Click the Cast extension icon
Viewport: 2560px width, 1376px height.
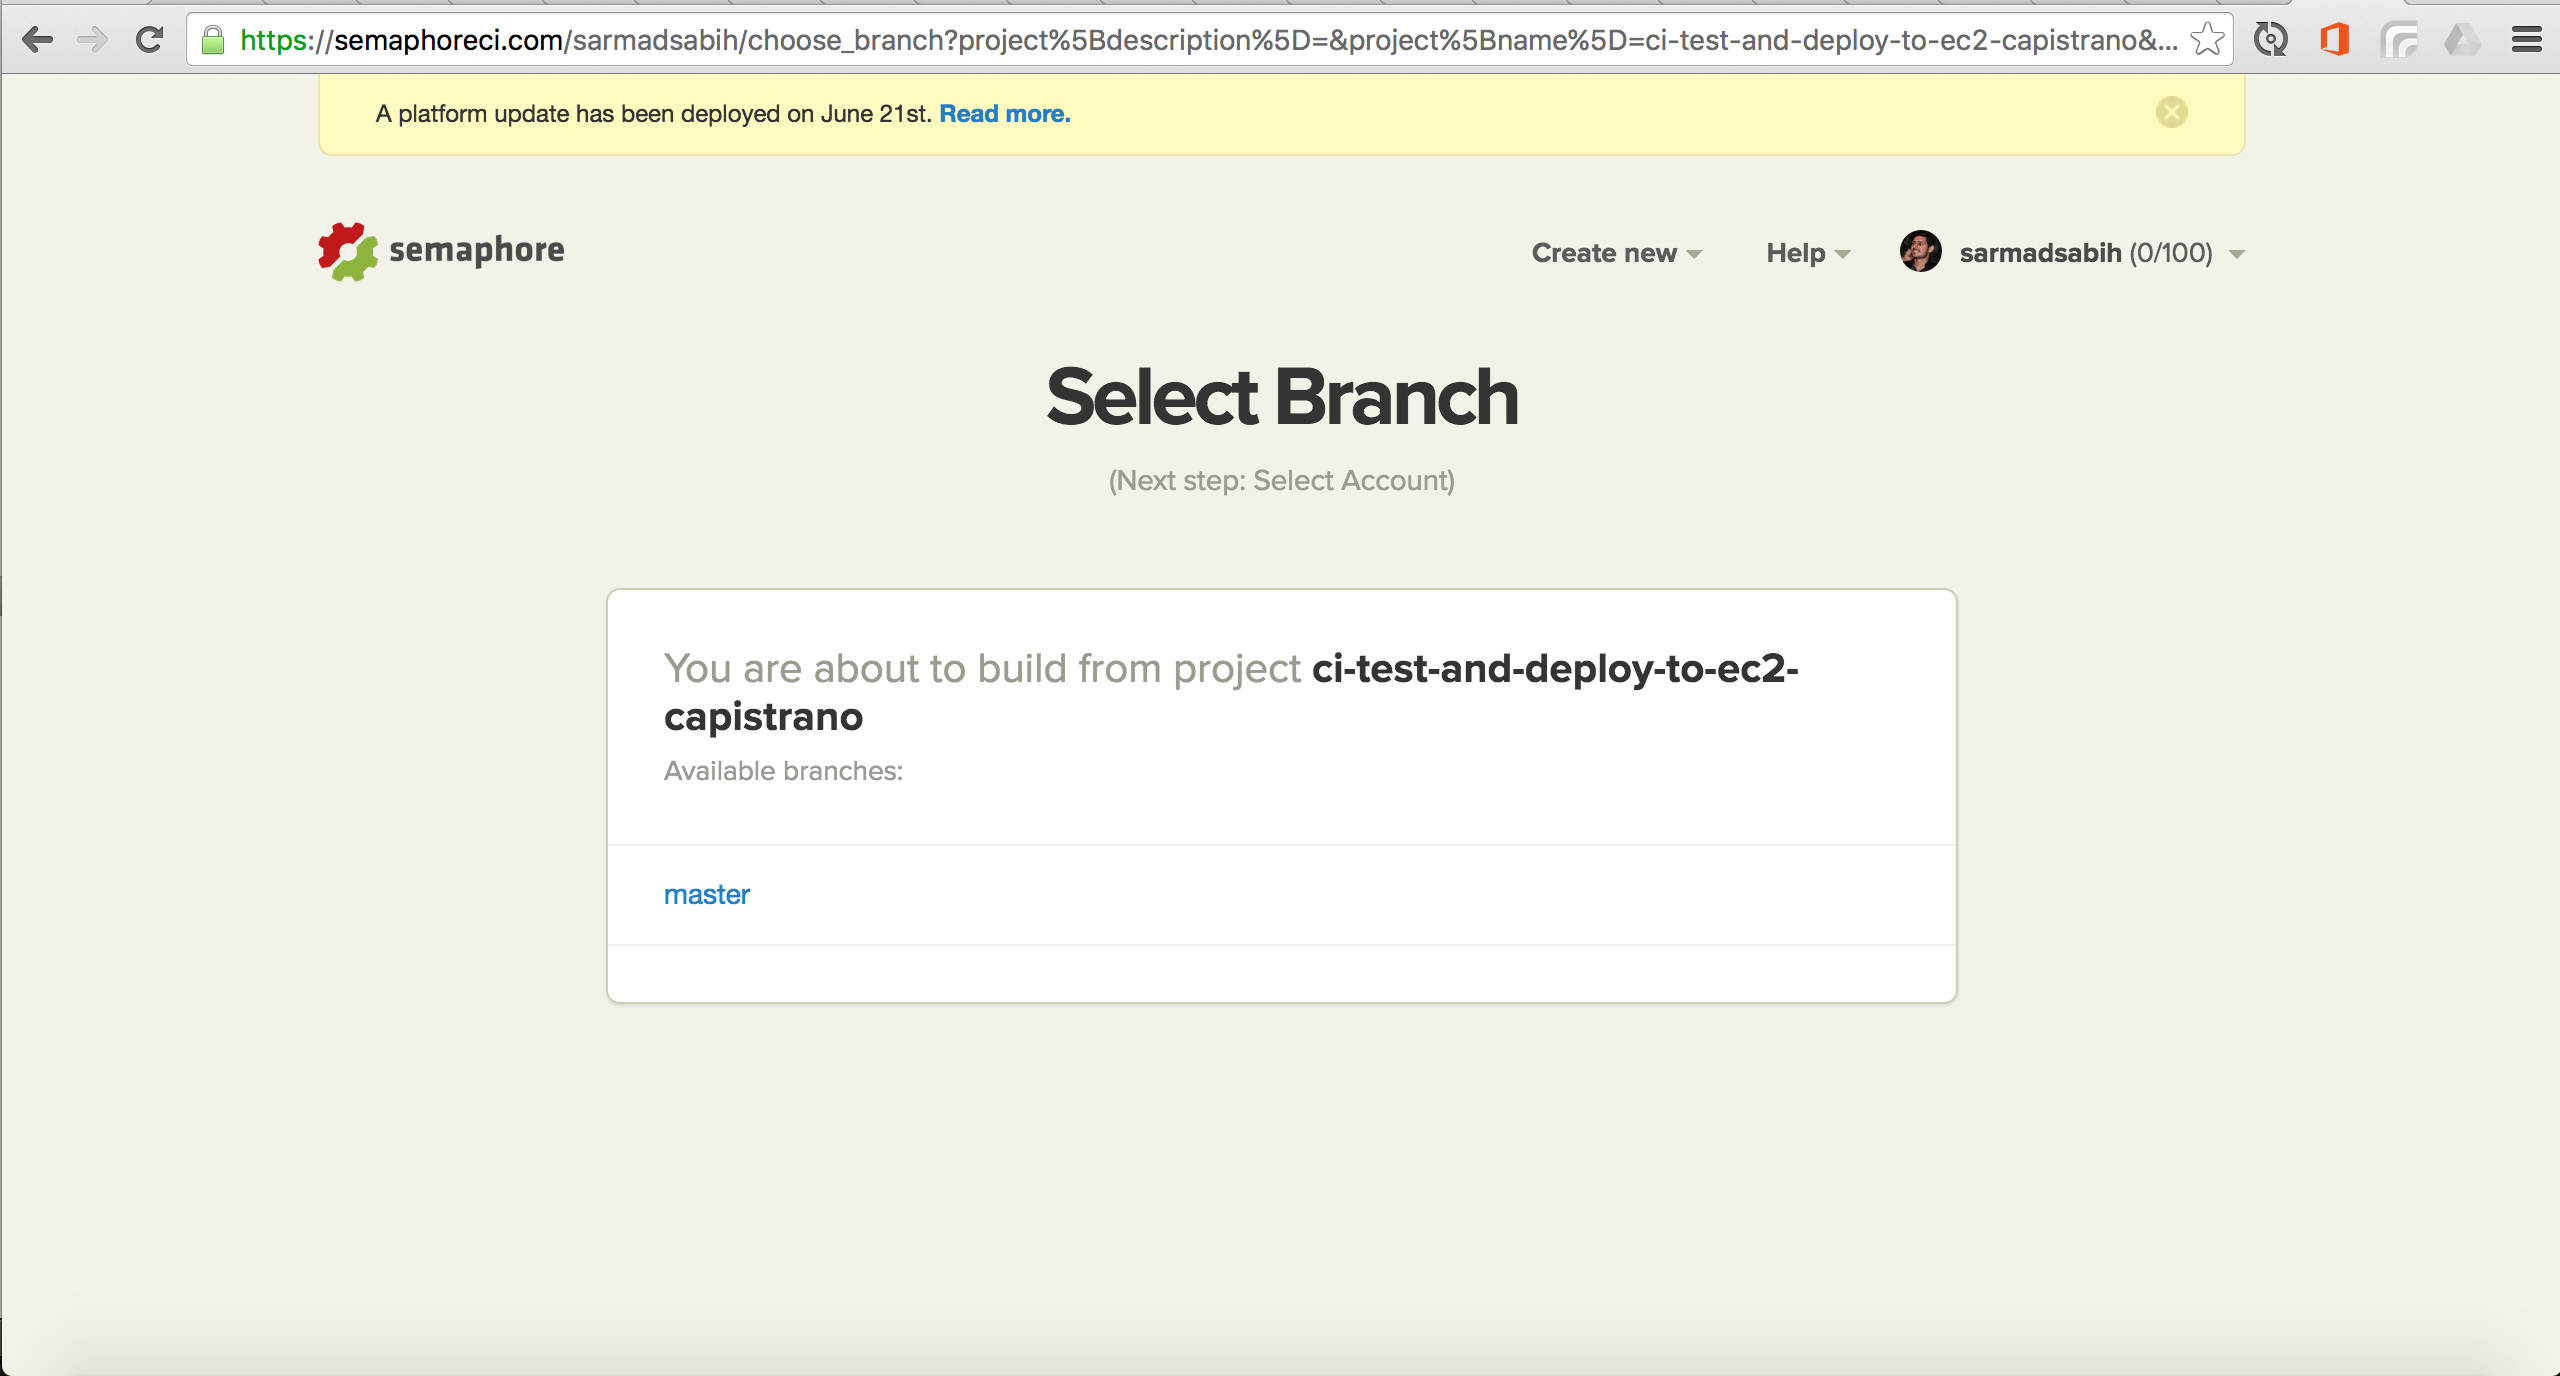[x=2399, y=40]
